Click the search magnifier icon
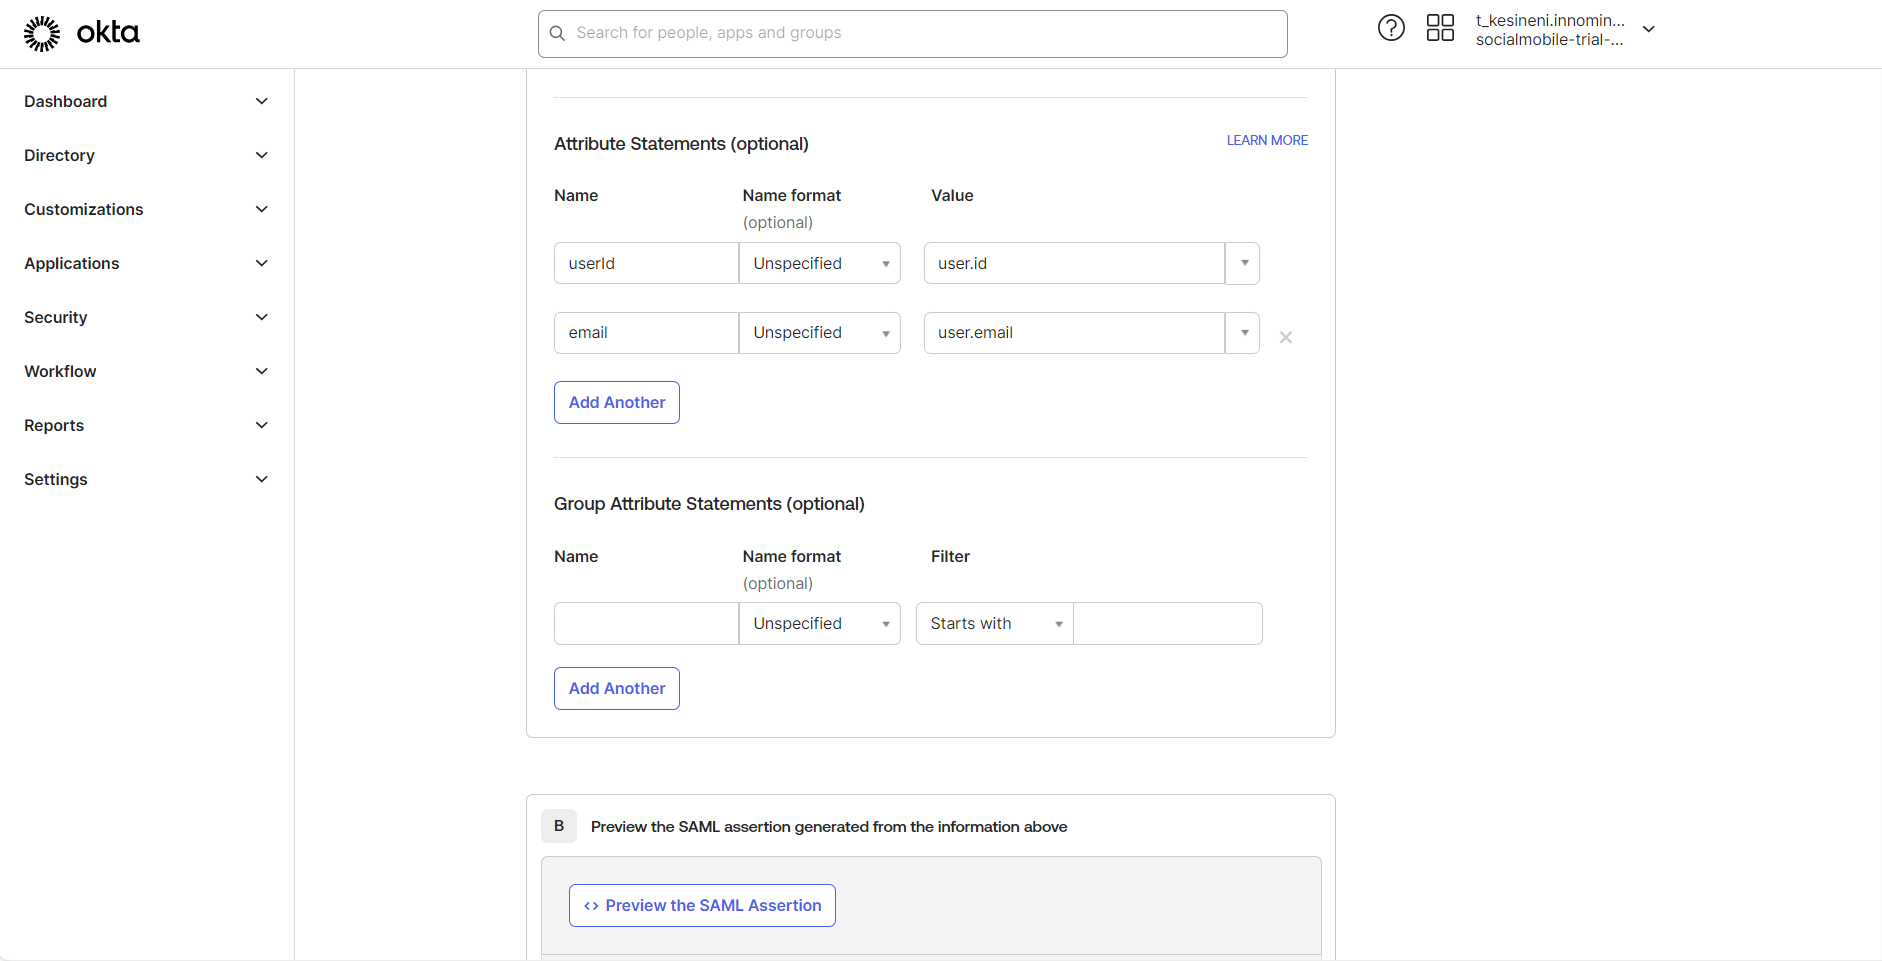Image resolution: width=1882 pixels, height=961 pixels. [558, 34]
